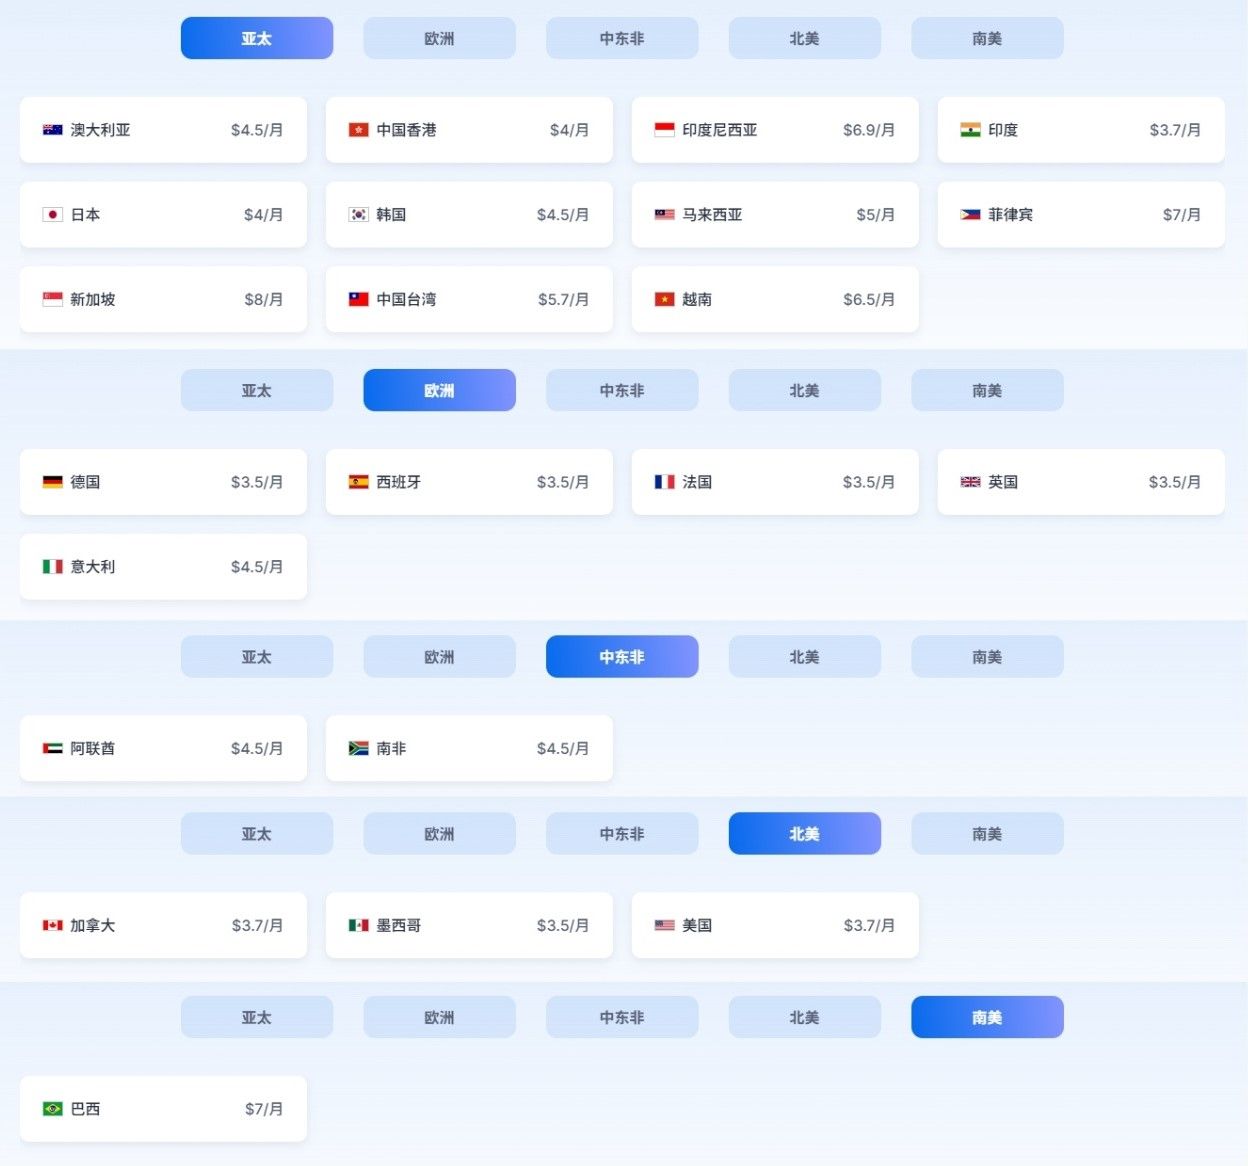Select the 北美 region tab in row two

805,390
